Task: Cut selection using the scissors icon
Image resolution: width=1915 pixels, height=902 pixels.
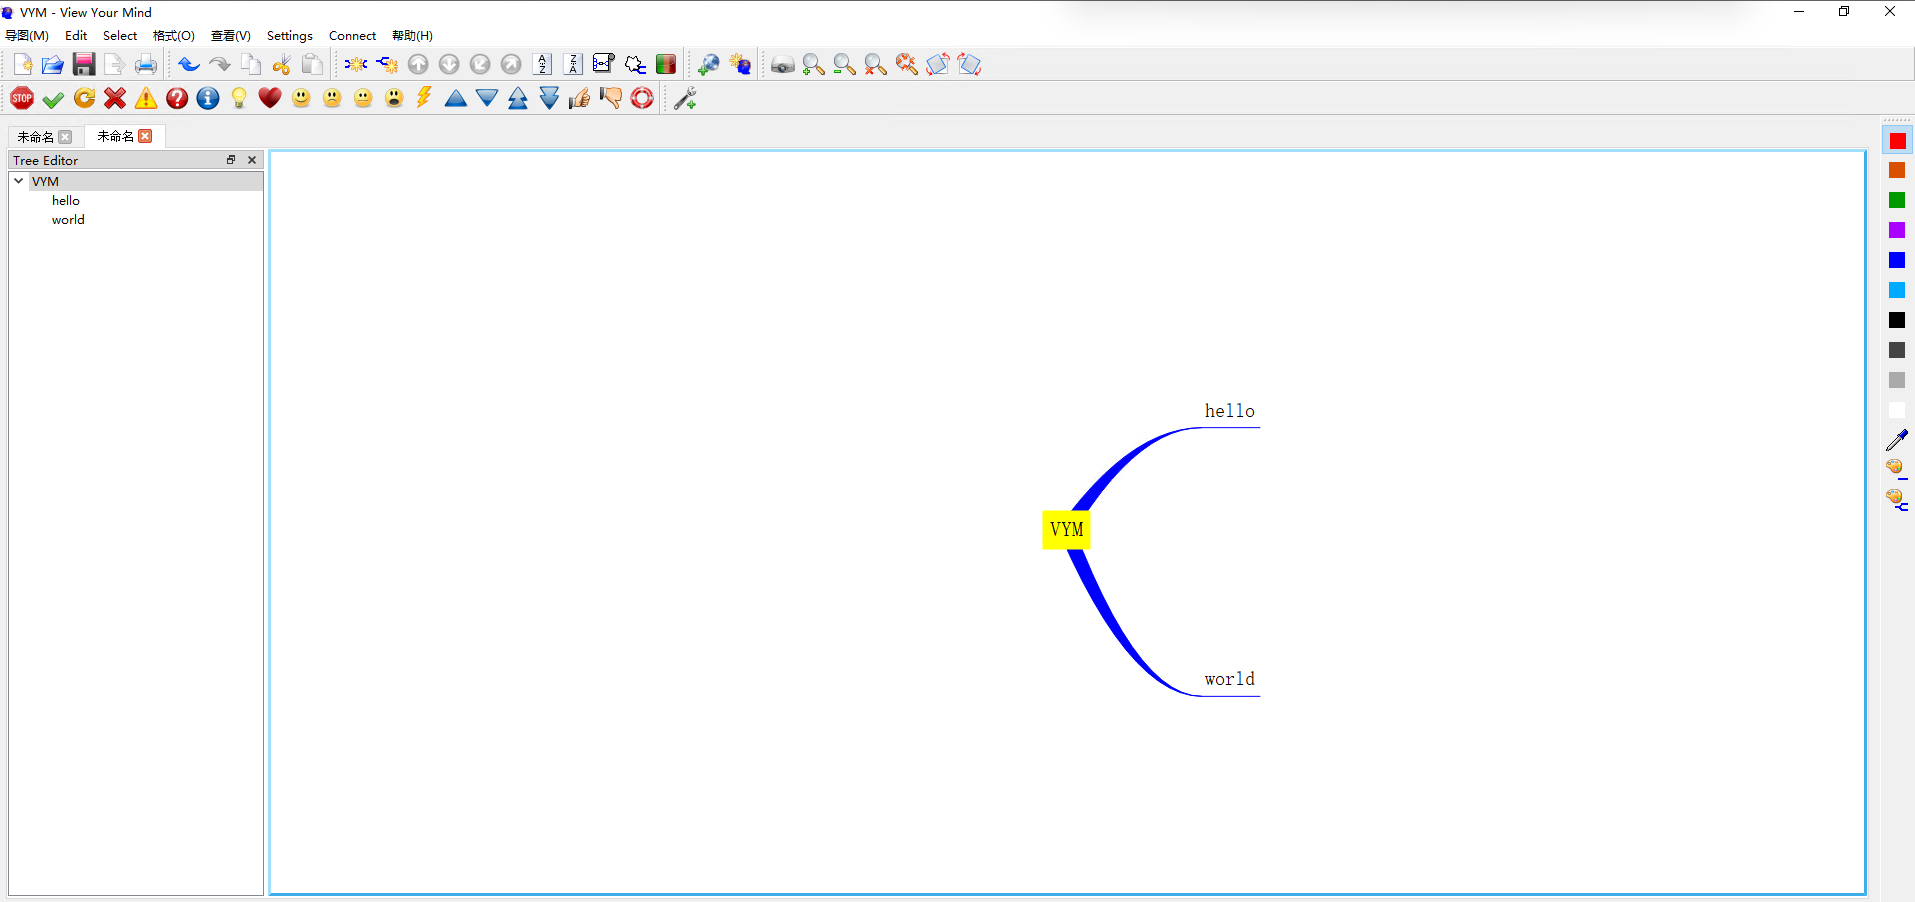Action: pos(282,65)
